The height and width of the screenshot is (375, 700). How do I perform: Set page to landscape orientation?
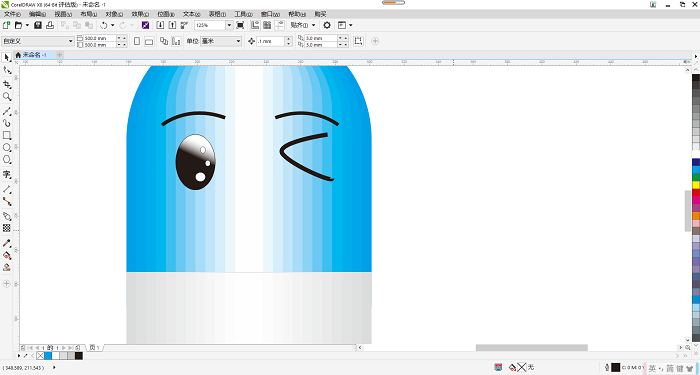click(x=149, y=41)
